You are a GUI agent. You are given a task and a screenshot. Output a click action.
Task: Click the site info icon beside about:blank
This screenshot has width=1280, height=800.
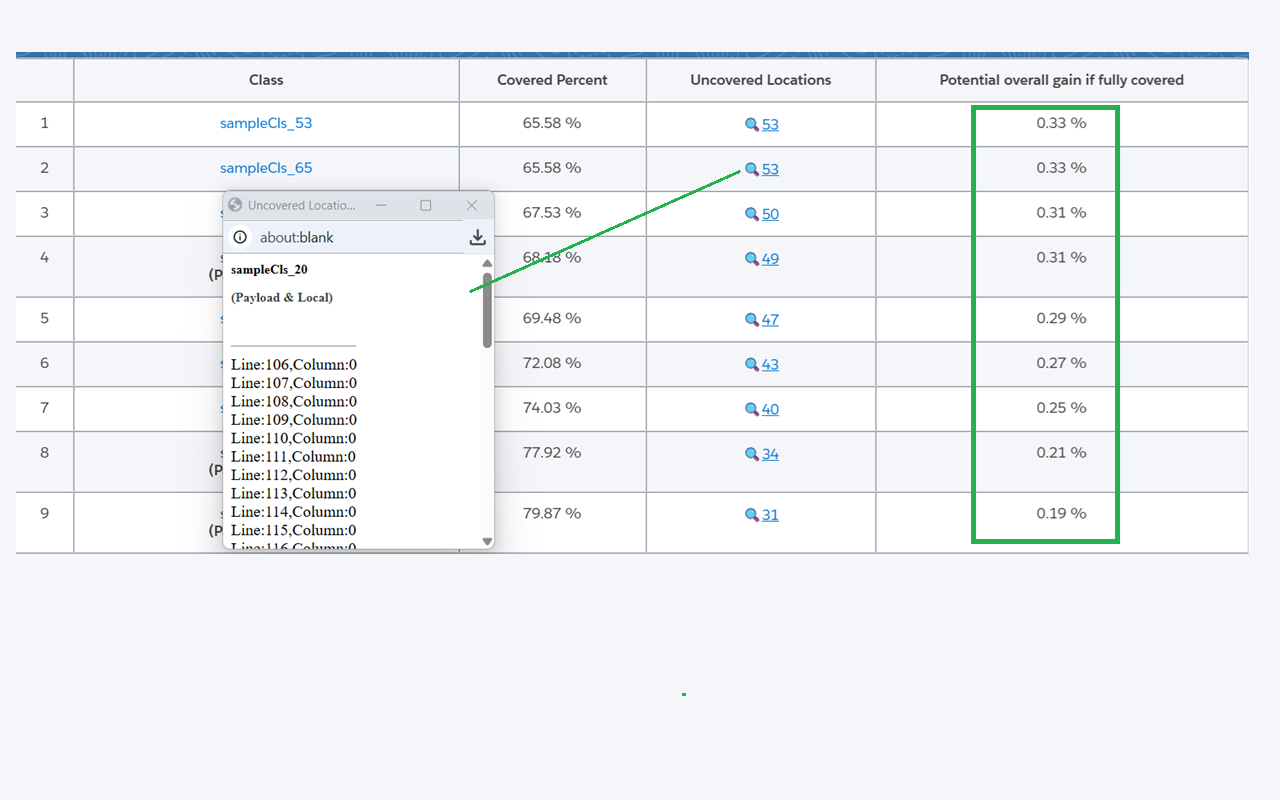pos(239,237)
